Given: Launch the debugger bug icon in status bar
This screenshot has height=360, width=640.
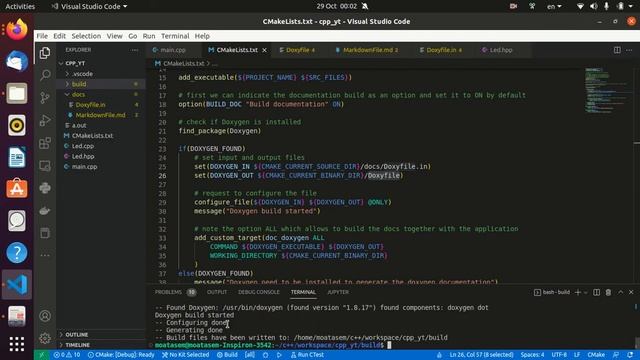Looking at the screenshot, I should 265,355.
